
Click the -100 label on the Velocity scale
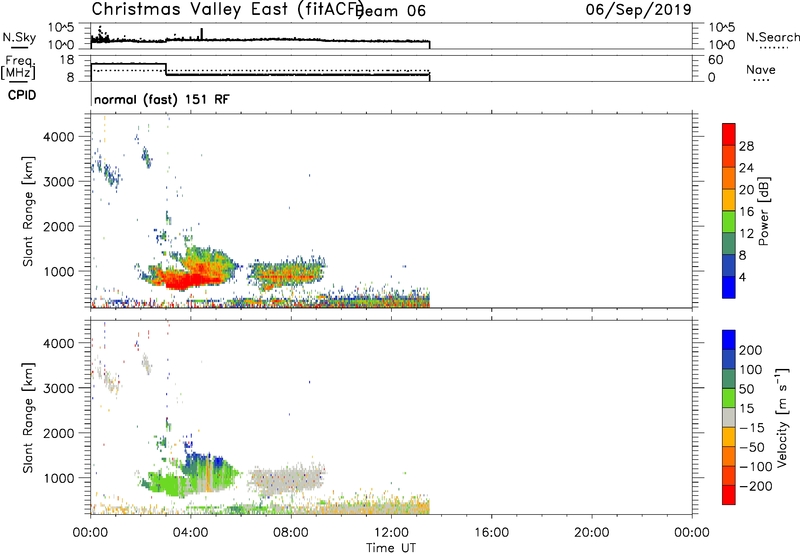pyautogui.click(x=756, y=466)
